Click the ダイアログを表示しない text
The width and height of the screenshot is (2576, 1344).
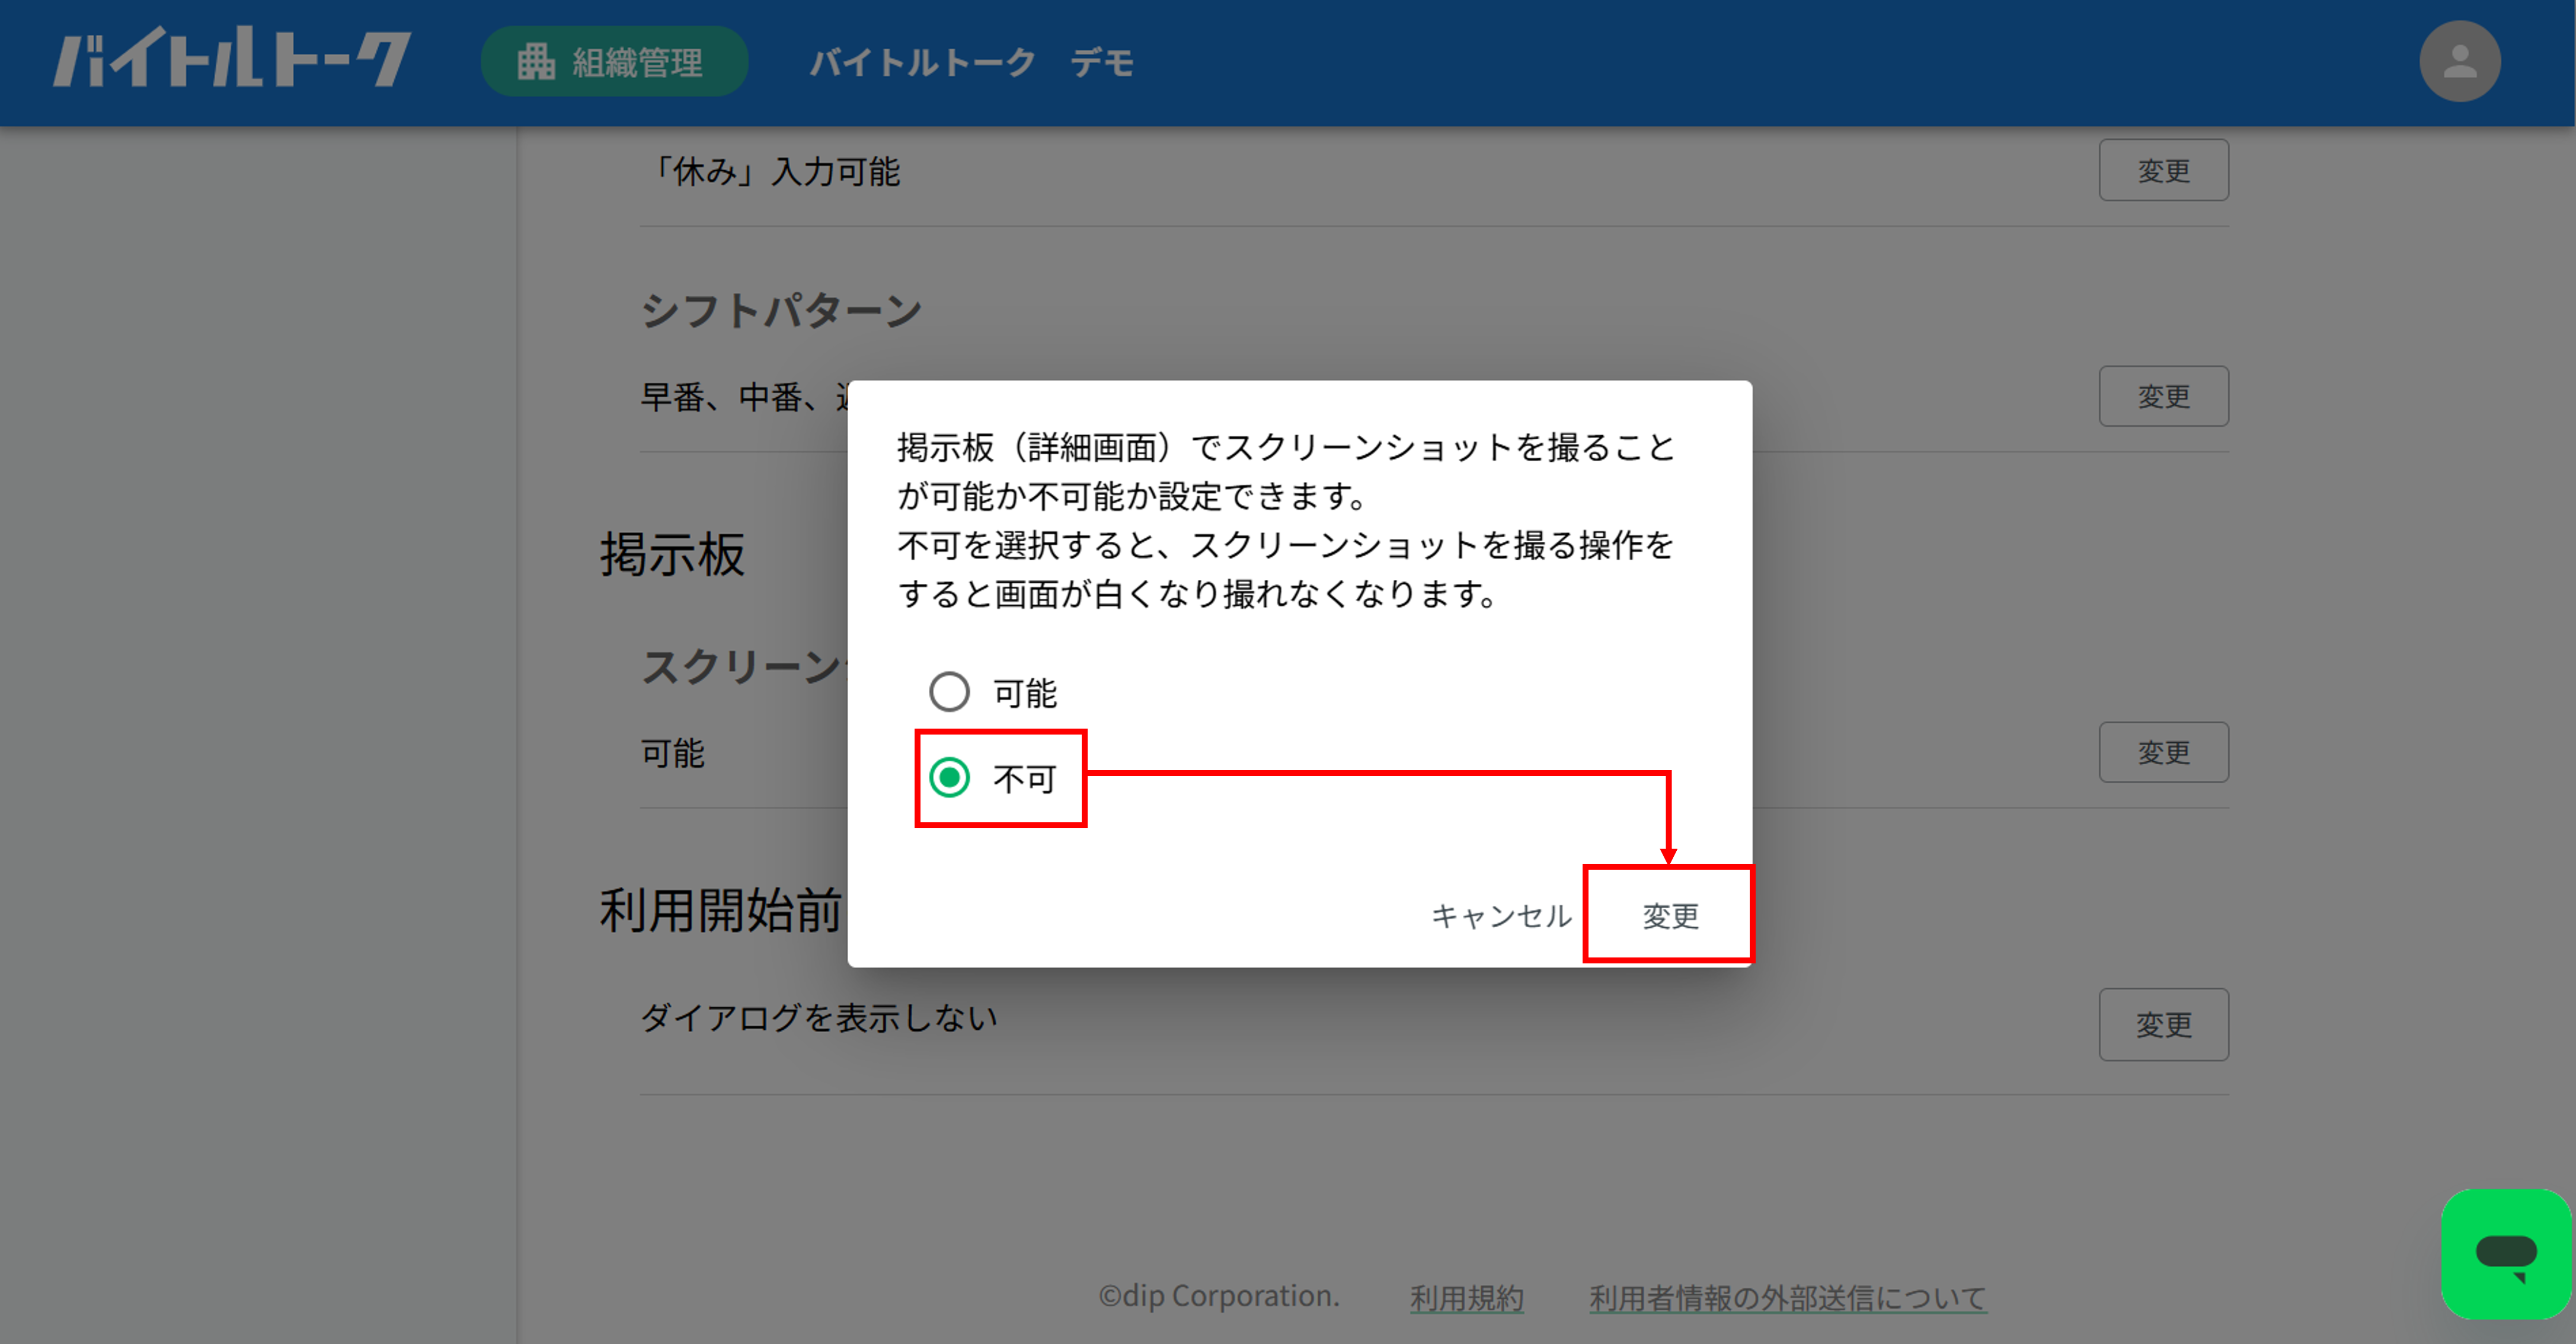coord(818,1018)
